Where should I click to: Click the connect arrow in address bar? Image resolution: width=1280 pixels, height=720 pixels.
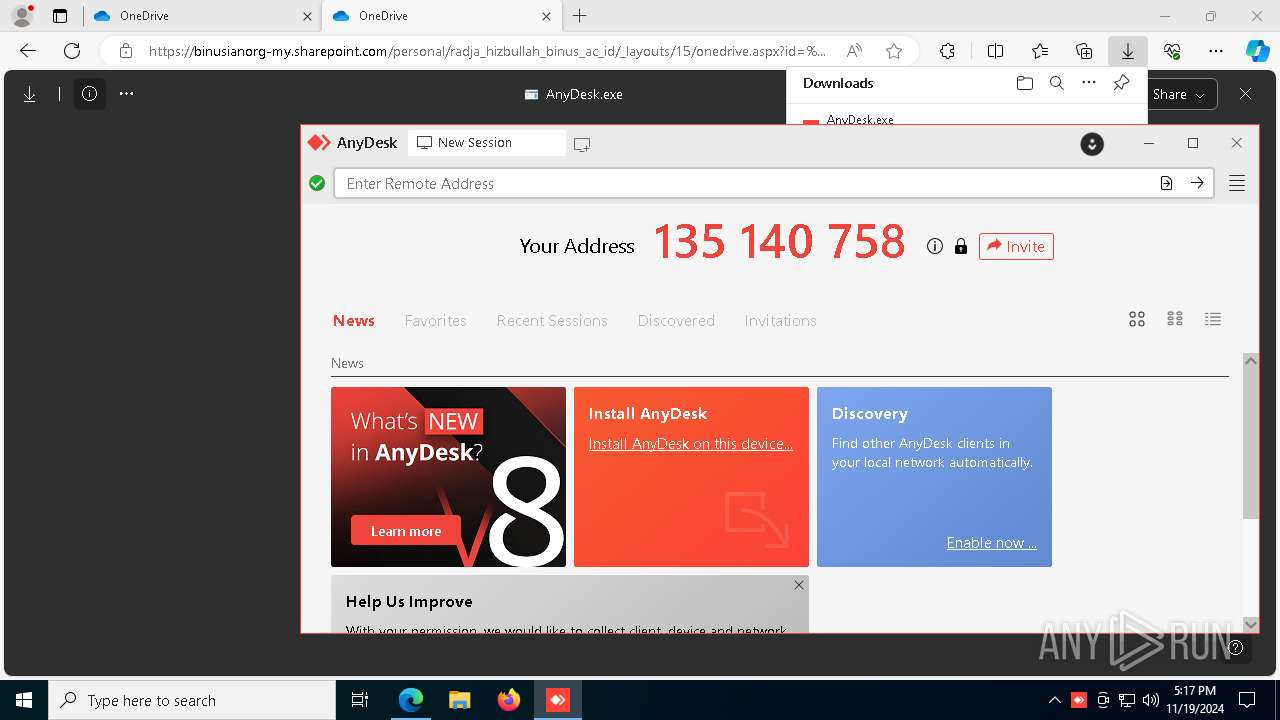point(1197,183)
